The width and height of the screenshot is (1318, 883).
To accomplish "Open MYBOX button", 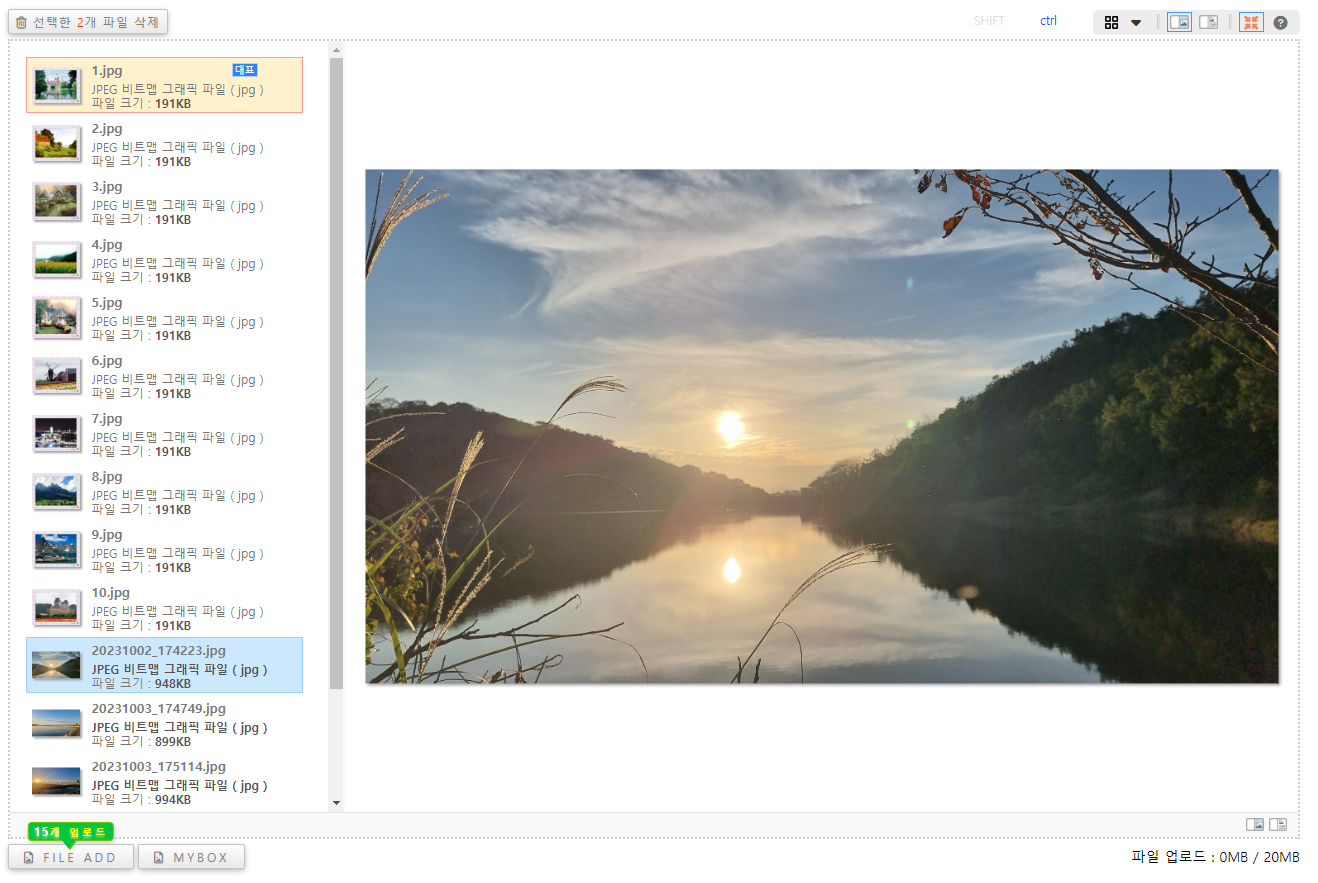I will click(x=191, y=857).
